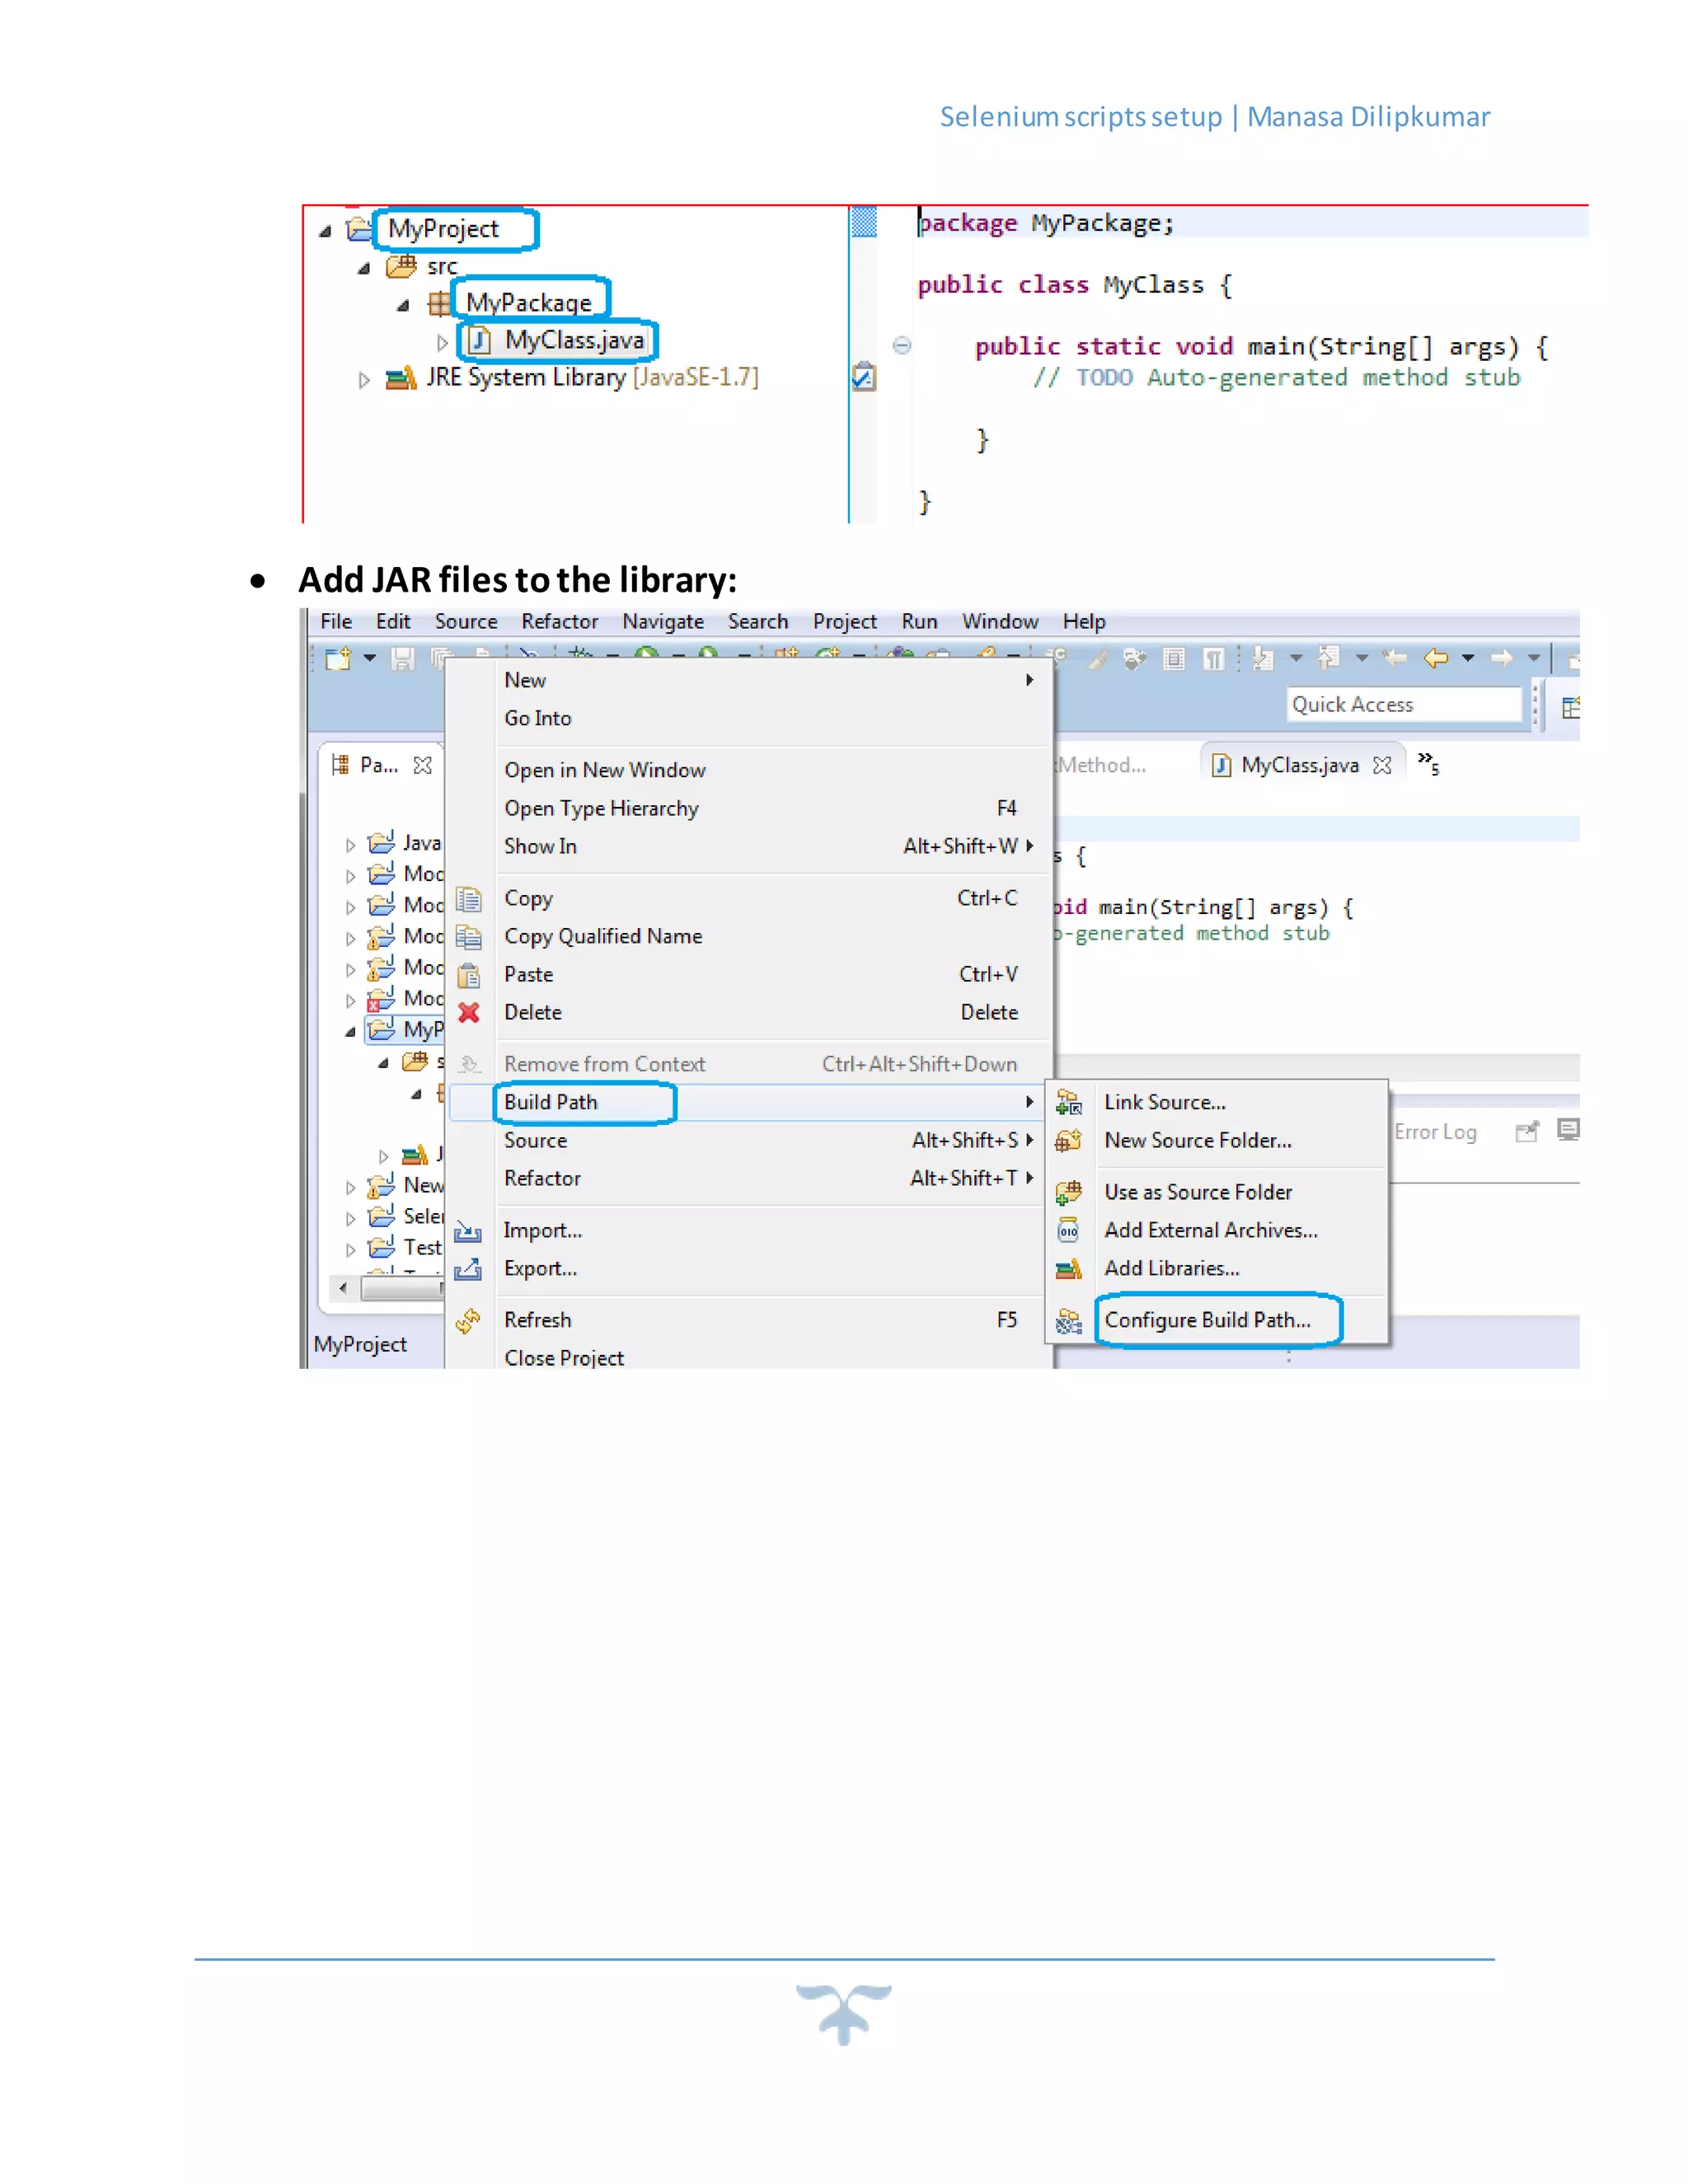Collapse the MyP project node in Package Explorer

(350, 1032)
